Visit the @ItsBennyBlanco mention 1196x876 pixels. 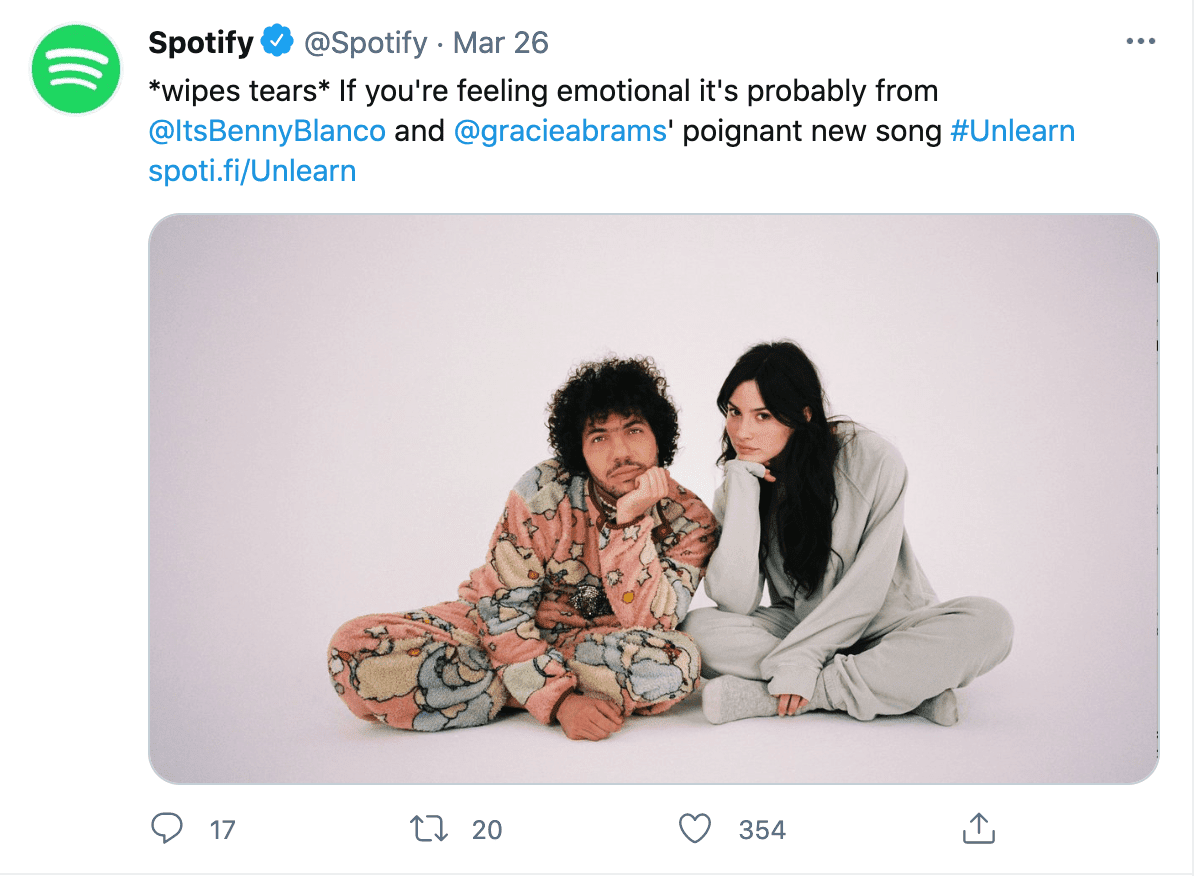click(x=267, y=131)
